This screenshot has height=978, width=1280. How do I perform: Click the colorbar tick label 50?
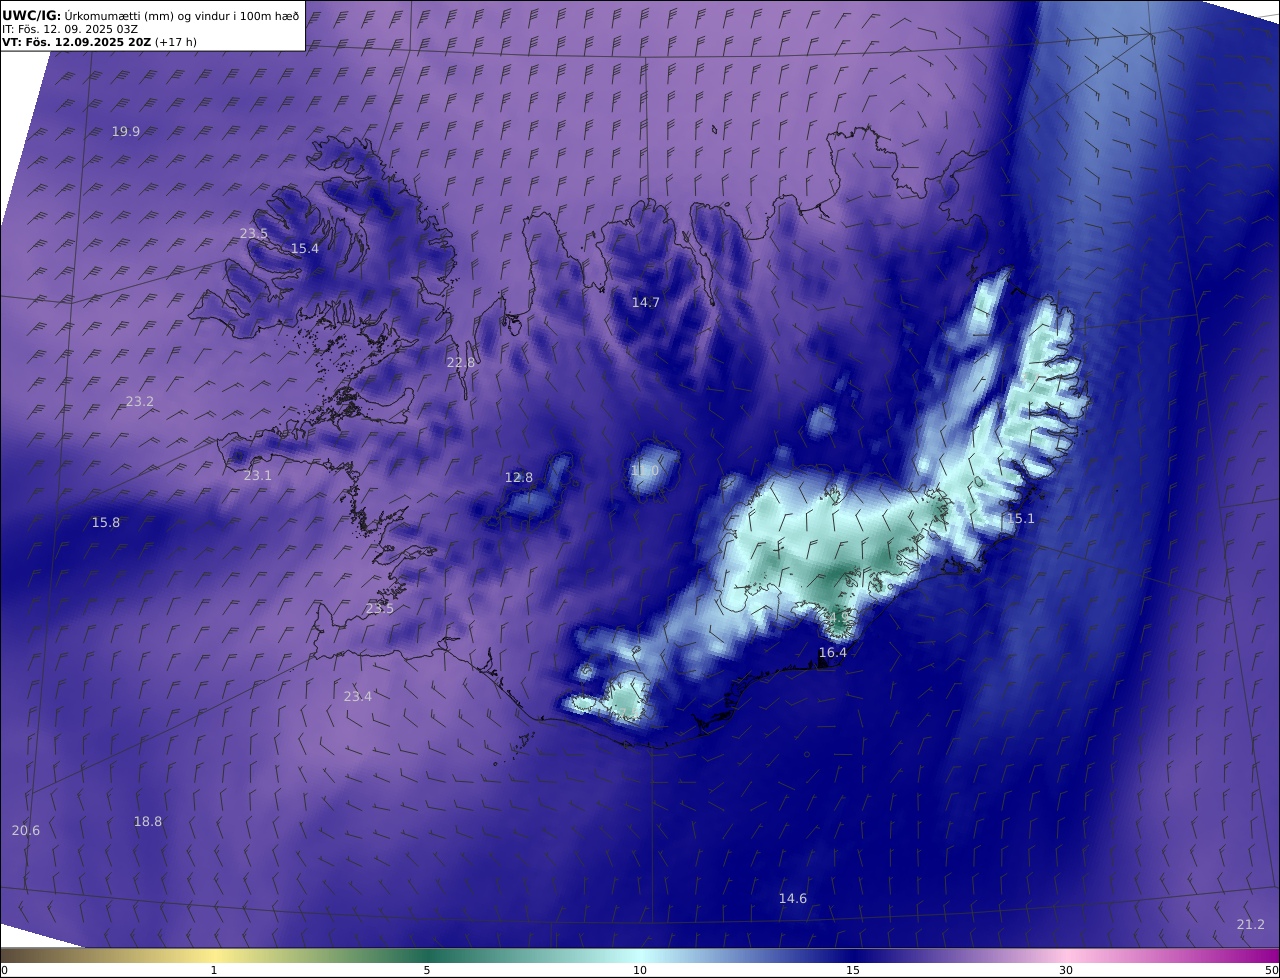pos(1272,970)
